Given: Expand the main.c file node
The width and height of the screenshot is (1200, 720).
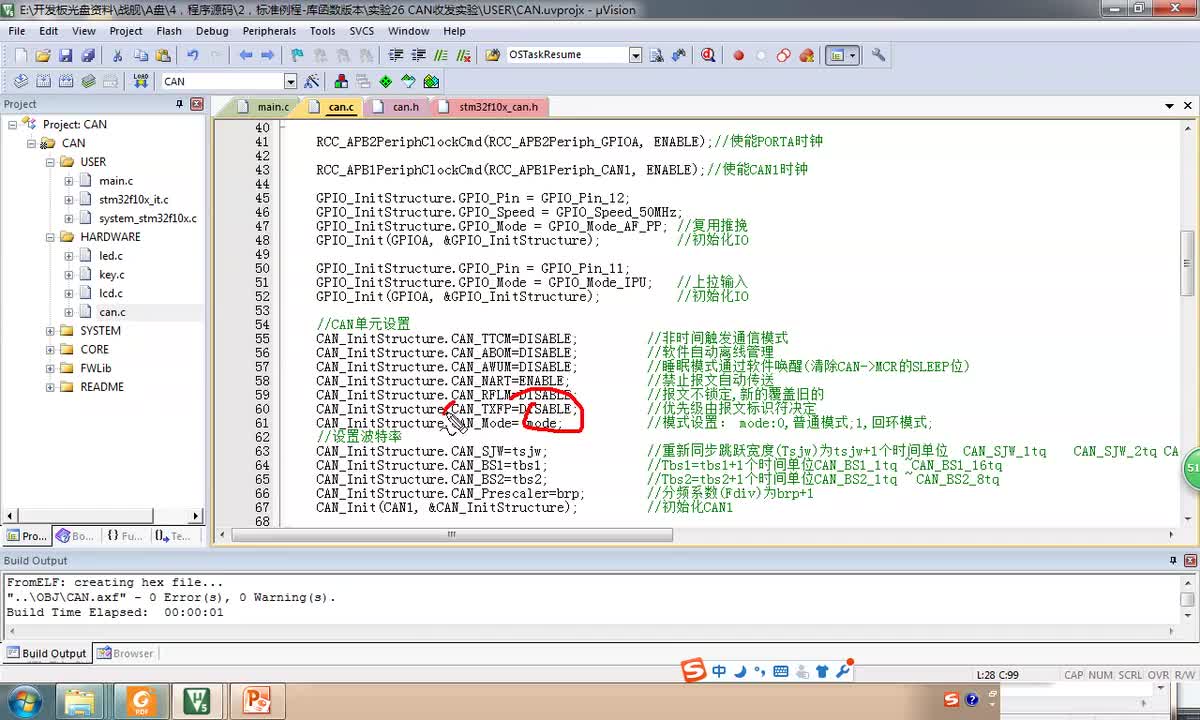Looking at the screenshot, I should click(x=69, y=181).
